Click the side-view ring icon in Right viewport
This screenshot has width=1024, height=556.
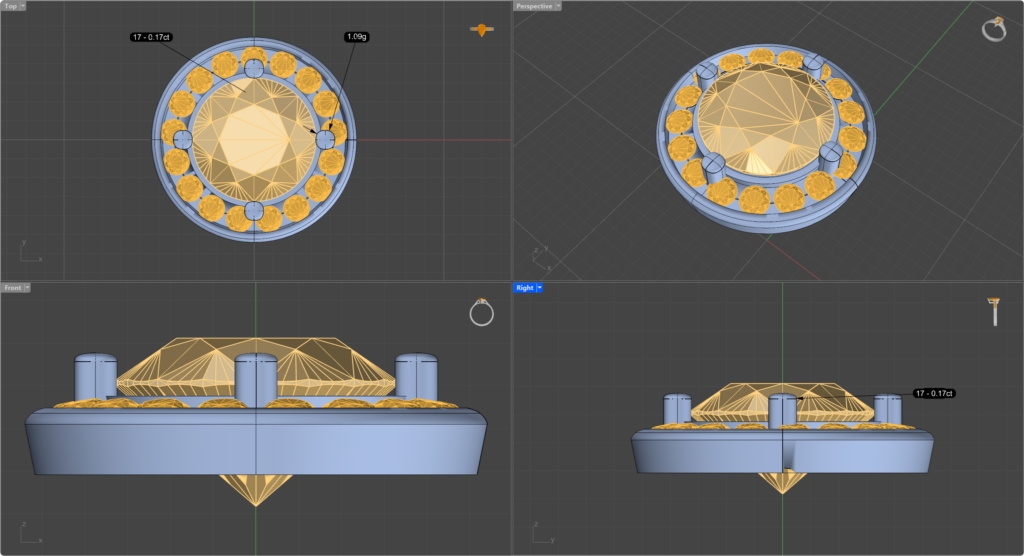[x=995, y=311]
